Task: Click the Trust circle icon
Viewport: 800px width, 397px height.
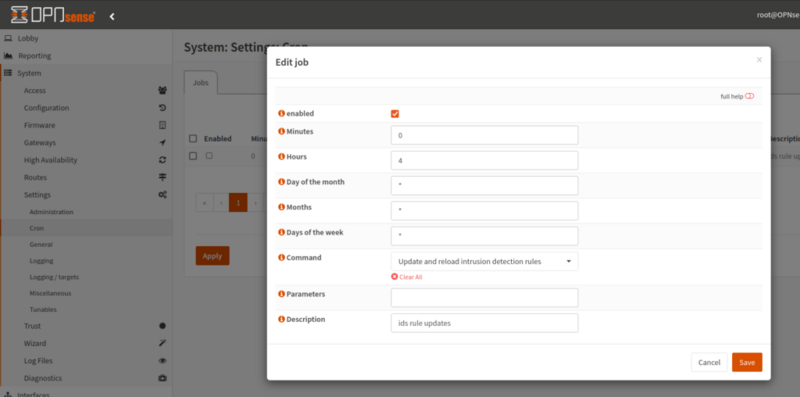Action: point(162,326)
